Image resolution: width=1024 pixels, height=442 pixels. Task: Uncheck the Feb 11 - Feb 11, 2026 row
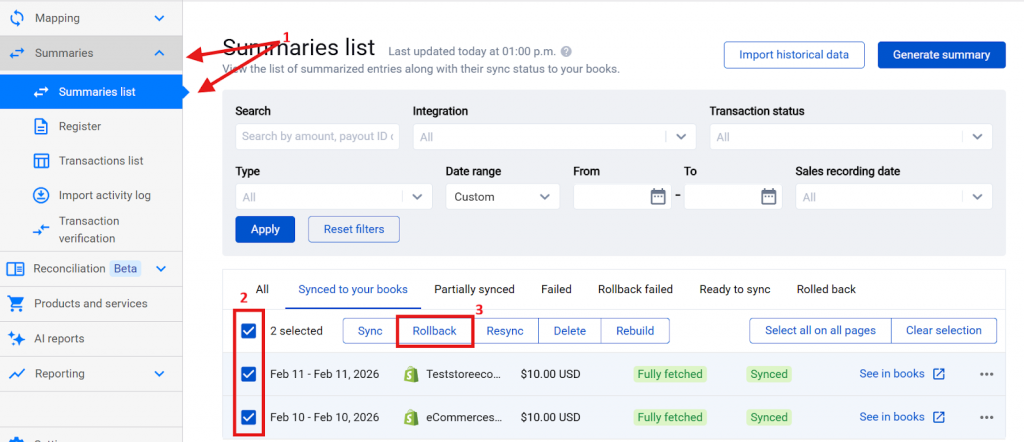coord(249,374)
